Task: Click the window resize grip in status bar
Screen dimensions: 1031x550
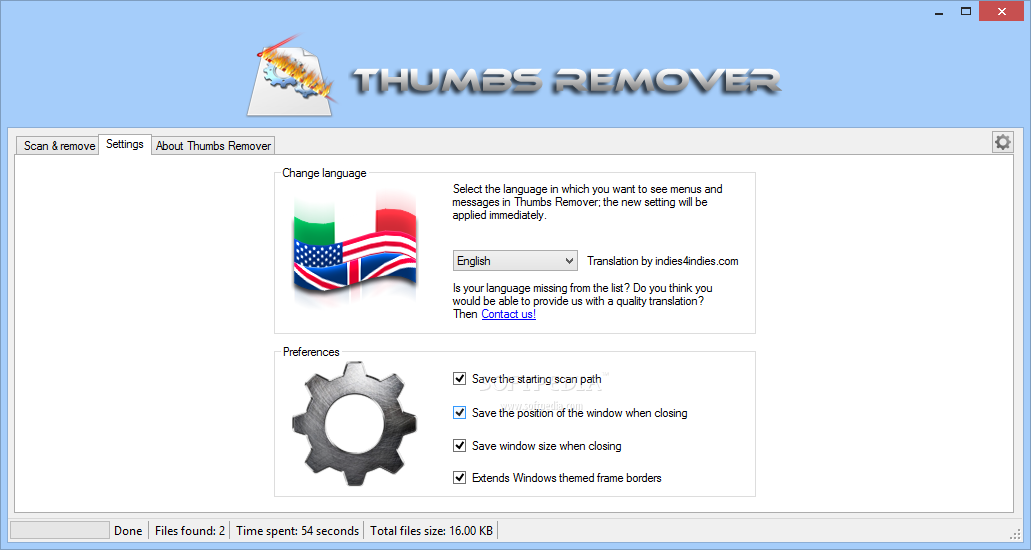Action: (x=1015, y=533)
